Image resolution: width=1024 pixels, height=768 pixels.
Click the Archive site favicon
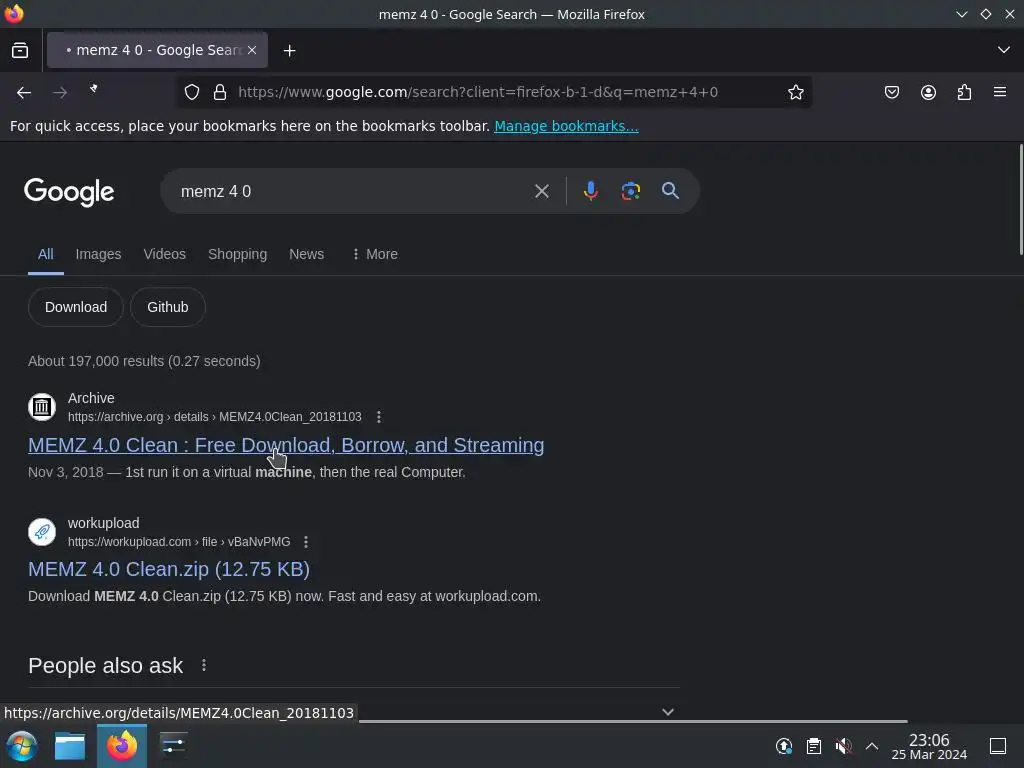[42, 407]
